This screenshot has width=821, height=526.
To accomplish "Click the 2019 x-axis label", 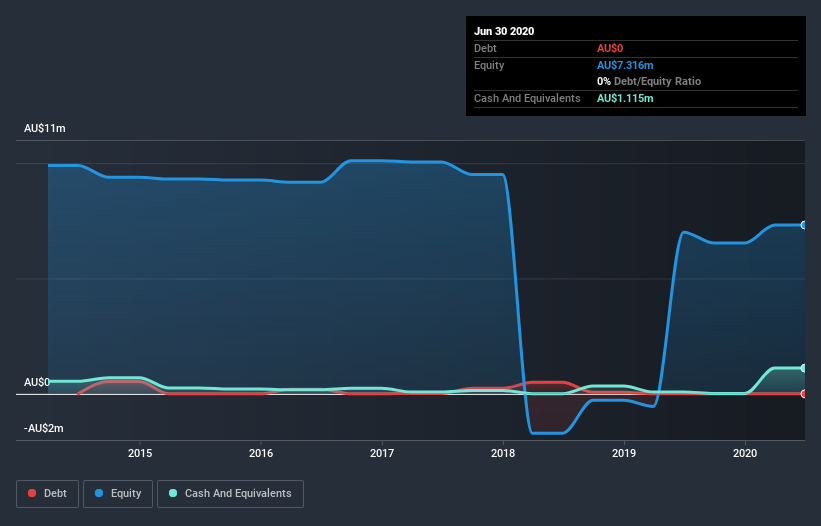I will tap(624, 453).
